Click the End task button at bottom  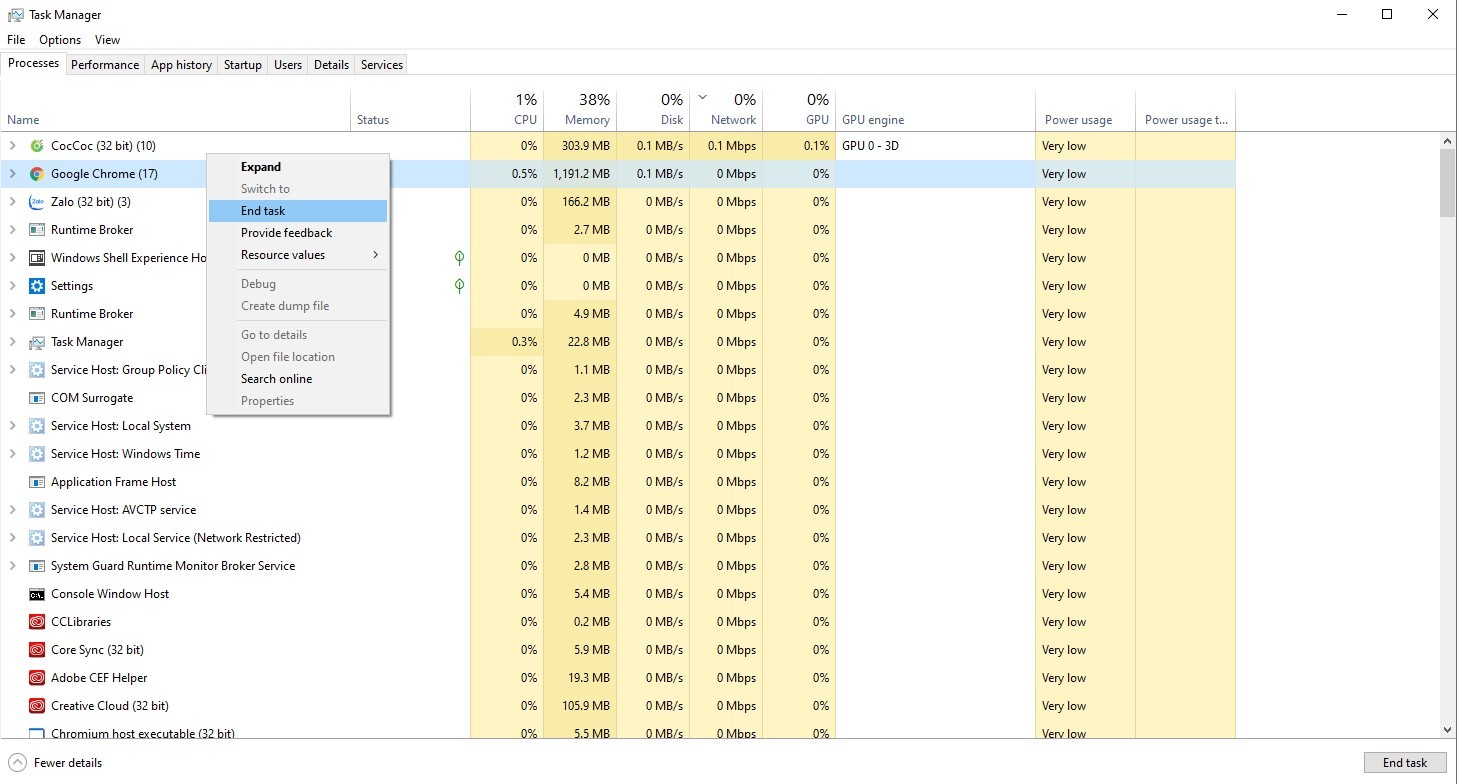[x=1404, y=762]
